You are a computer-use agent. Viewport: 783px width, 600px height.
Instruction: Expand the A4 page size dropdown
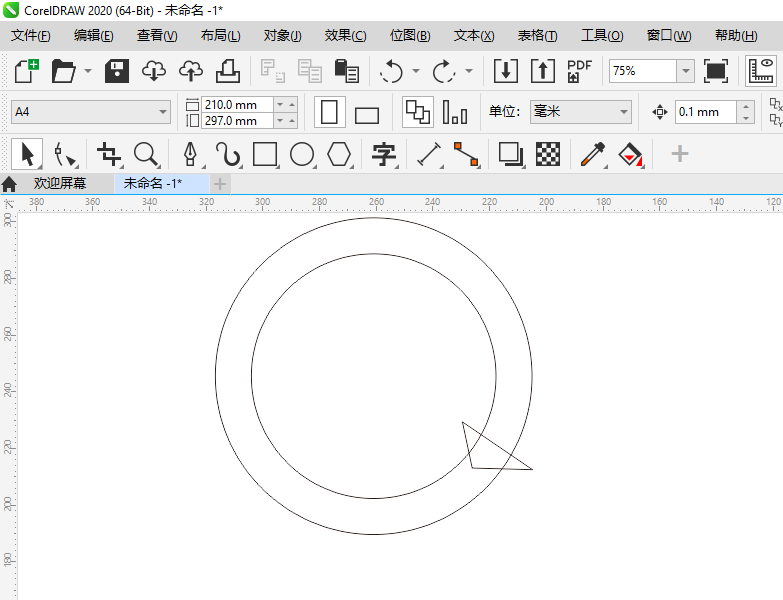[x=163, y=112]
